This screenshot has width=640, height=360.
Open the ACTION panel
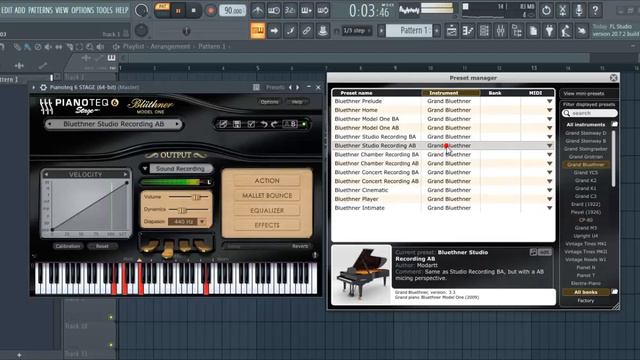click(x=267, y=180)
